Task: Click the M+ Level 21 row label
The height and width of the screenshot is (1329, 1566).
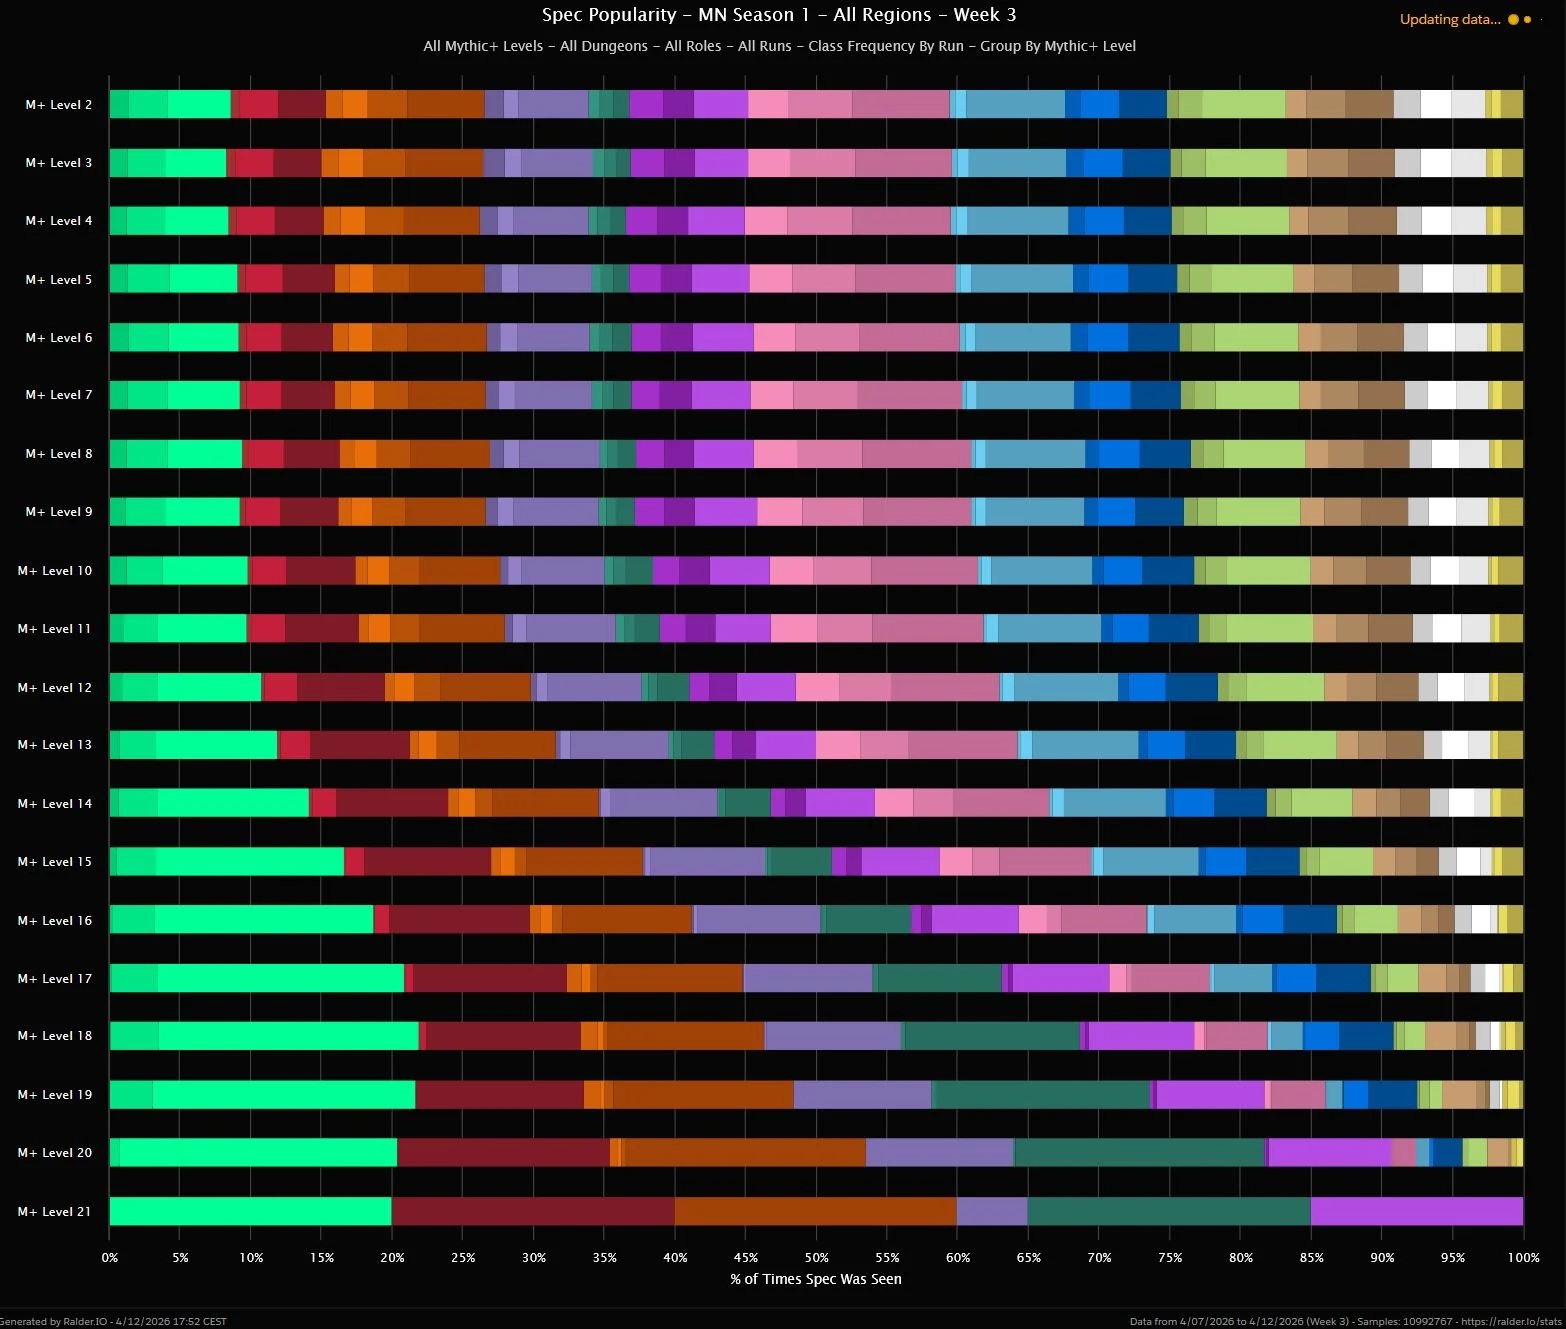Action: [54, 1212]
